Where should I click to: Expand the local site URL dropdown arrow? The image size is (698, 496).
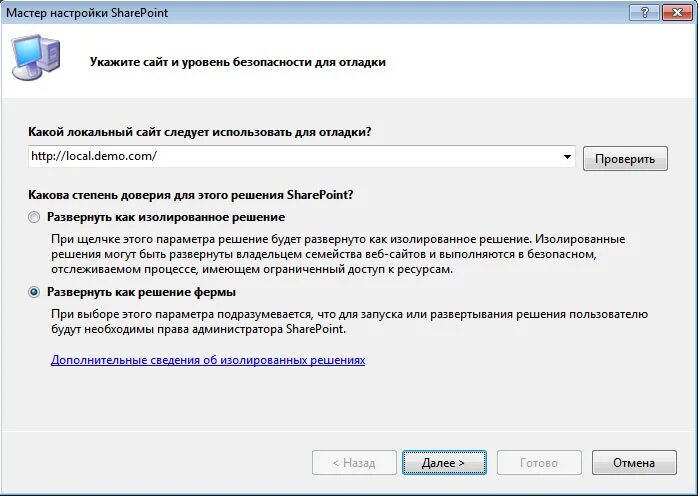[x=567, y=157]
